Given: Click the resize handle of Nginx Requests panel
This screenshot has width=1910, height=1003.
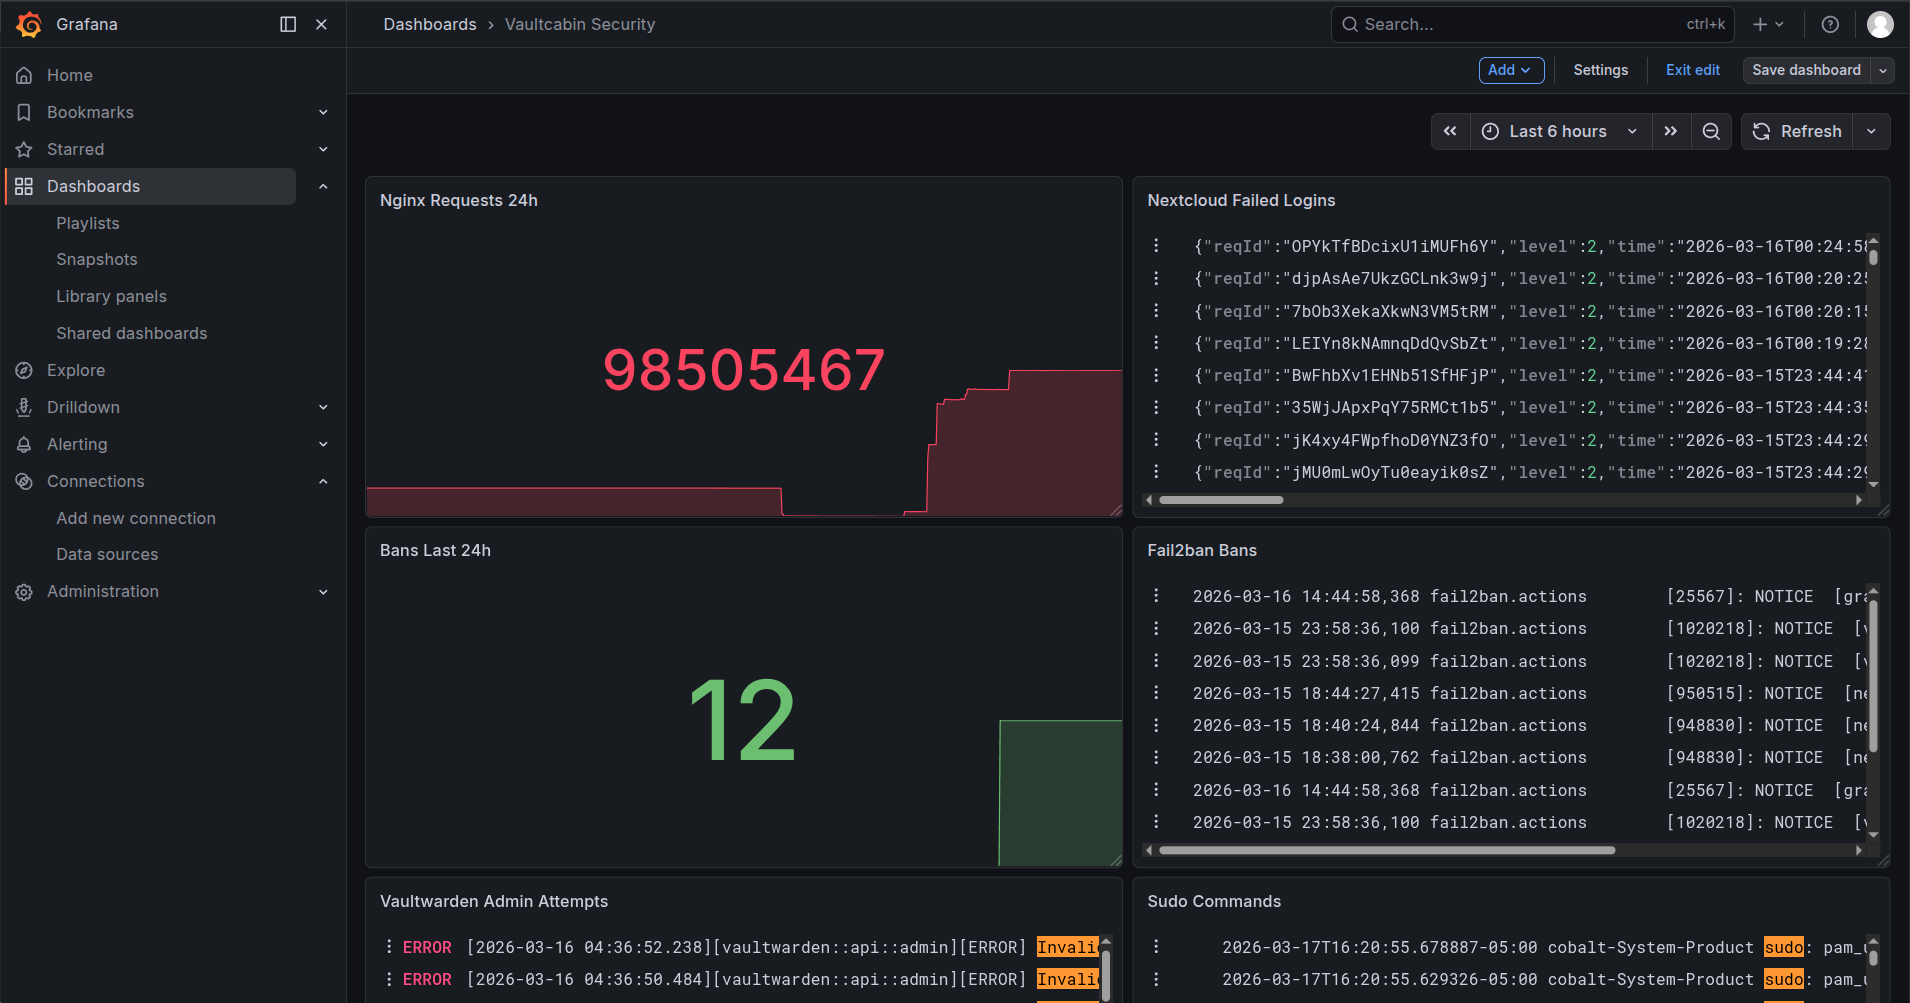Looking at the screenshot, I should click(x=1116, y=510).
